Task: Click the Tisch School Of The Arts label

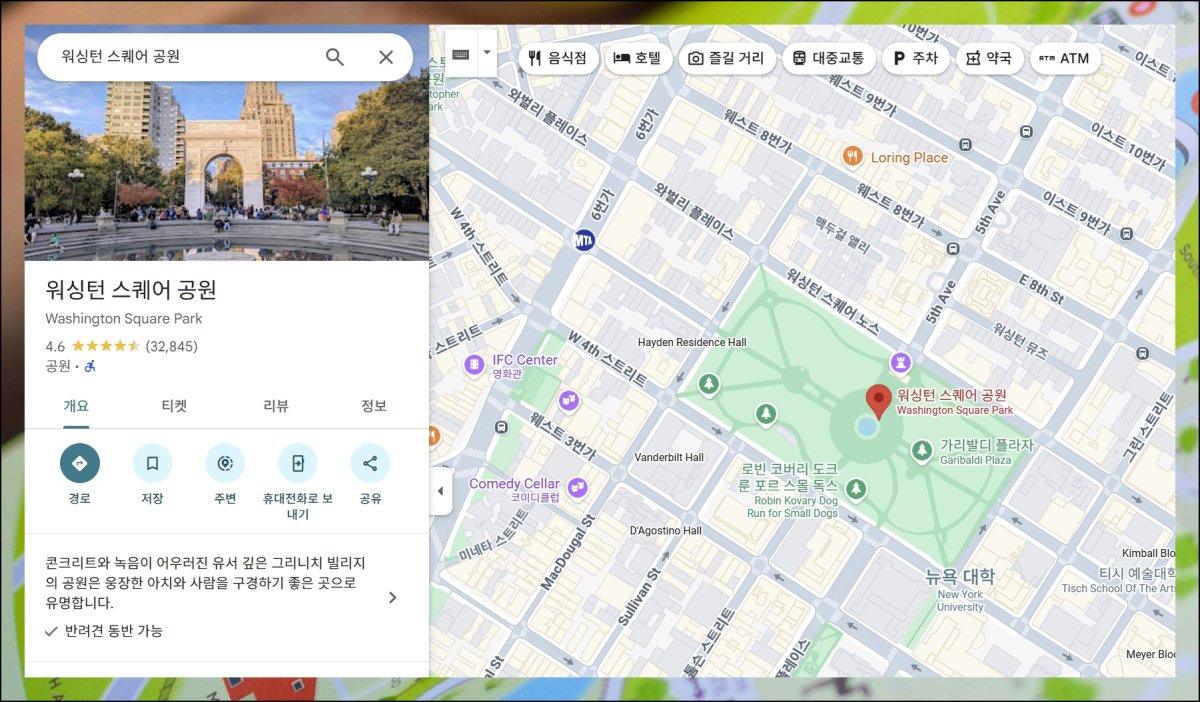Action: (x=1119, y=588)
